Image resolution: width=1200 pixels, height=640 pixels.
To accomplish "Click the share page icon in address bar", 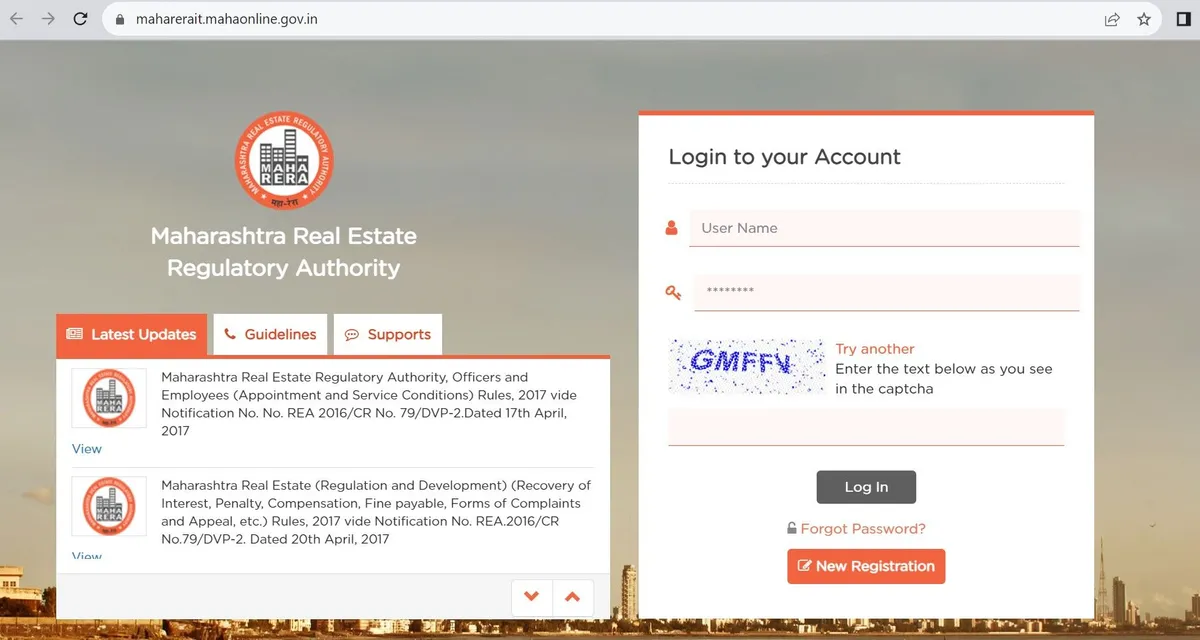I will tap(1111, 19).
